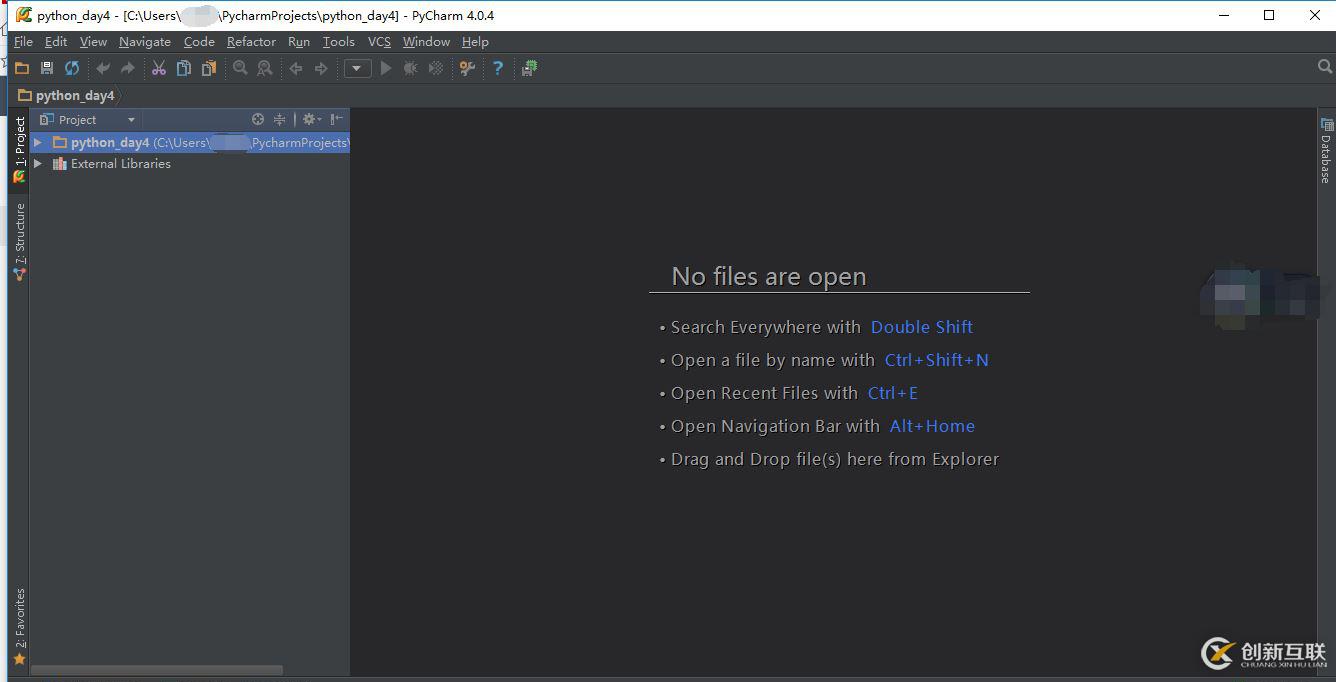
Task: Expand the External Libraries node
Action: [38, 164]
